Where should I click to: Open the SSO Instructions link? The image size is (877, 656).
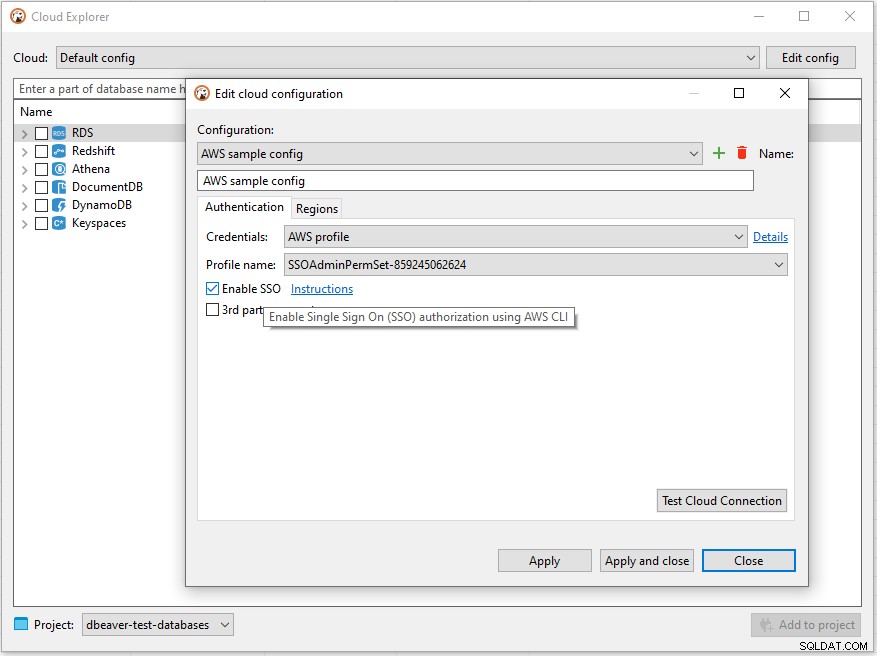click(x=322, y=289)
